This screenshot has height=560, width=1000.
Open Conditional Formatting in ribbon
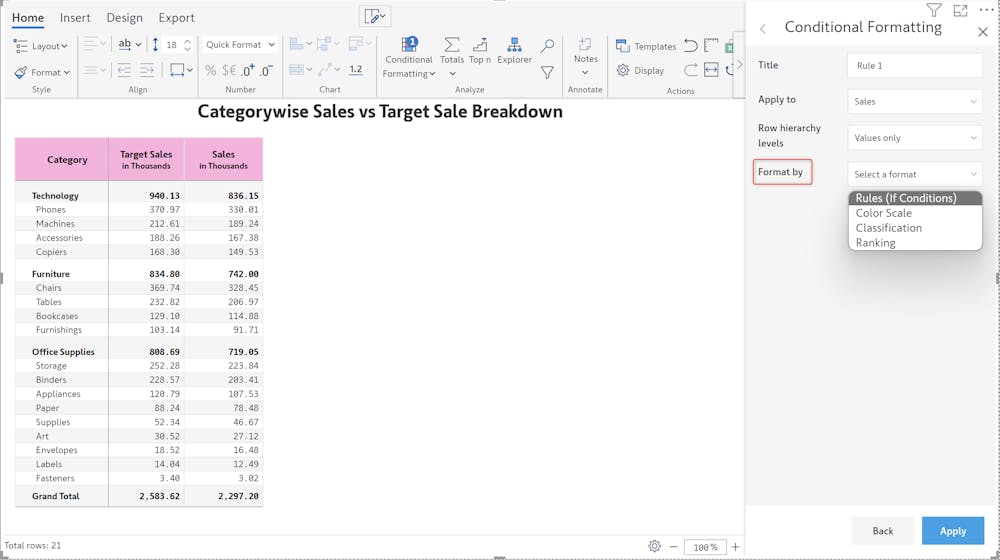tap(409, 58)
